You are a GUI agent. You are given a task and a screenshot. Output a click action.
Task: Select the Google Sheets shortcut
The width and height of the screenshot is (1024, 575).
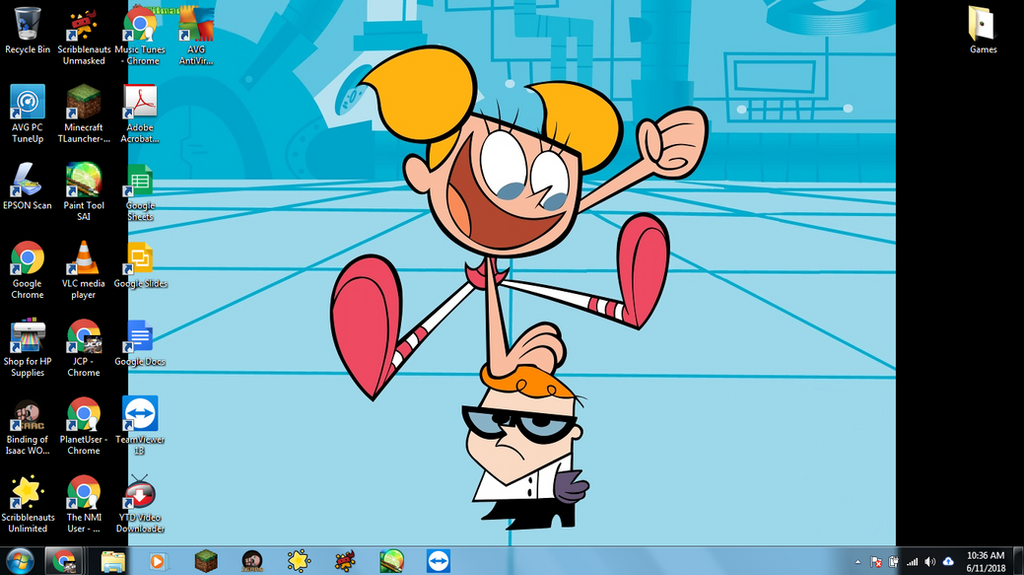pyautogui.click(x=140, y=193)
